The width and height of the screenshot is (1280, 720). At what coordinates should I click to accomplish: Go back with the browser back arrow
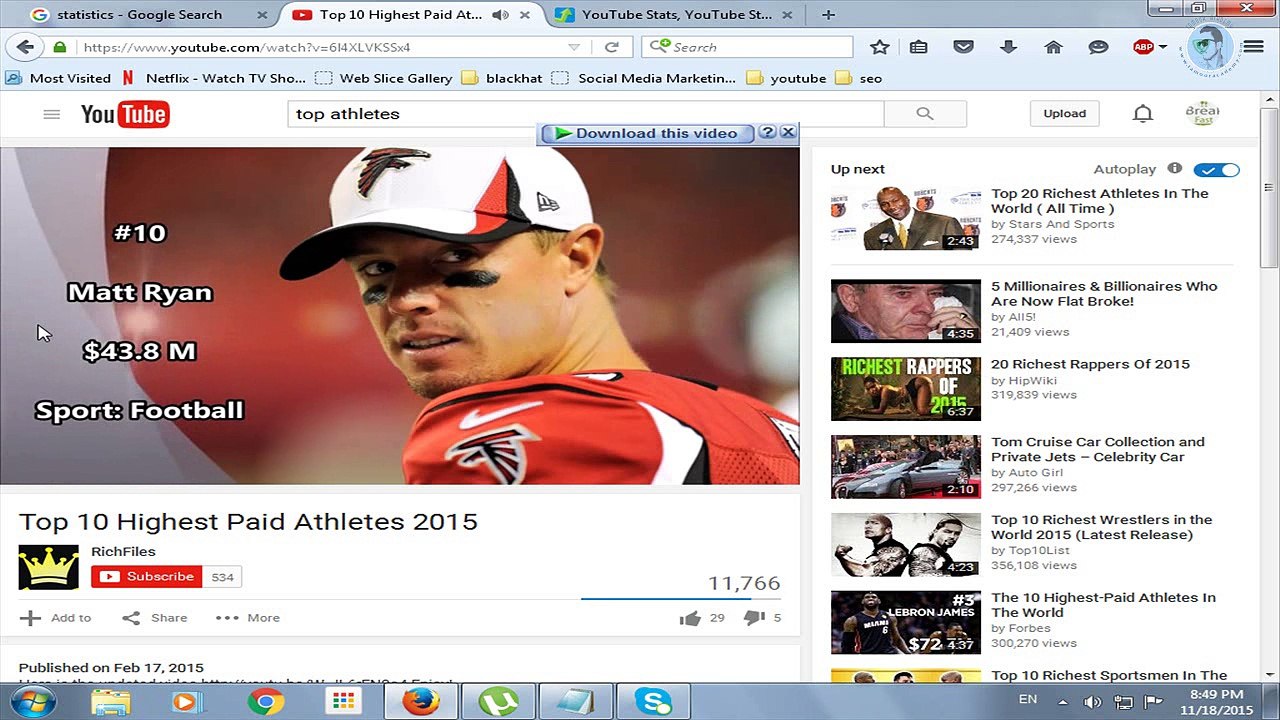[x=25, y=47]
